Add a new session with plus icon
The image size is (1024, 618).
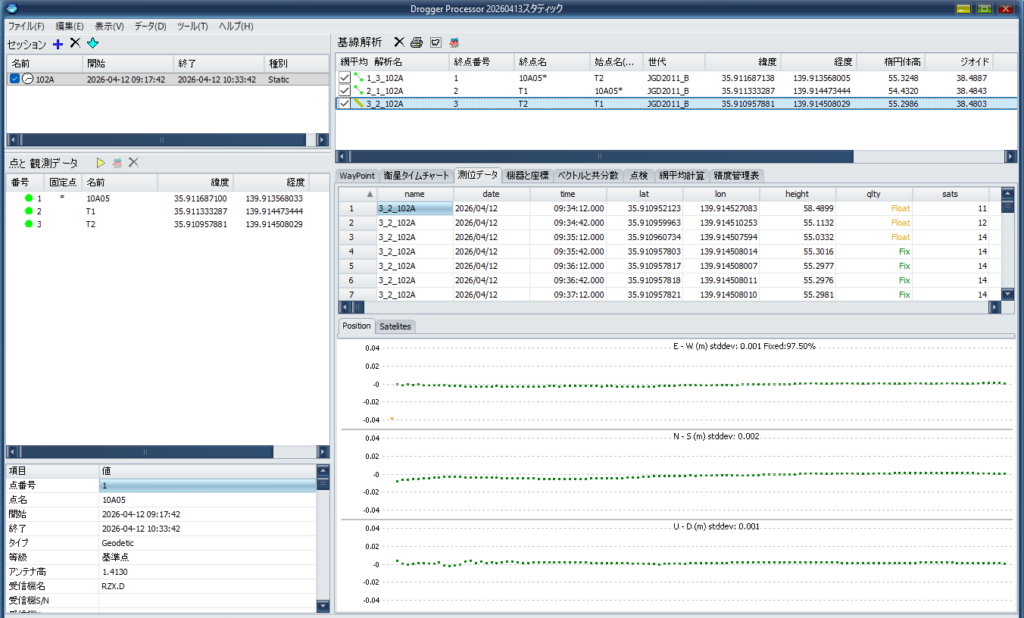[x=58, y=44]
